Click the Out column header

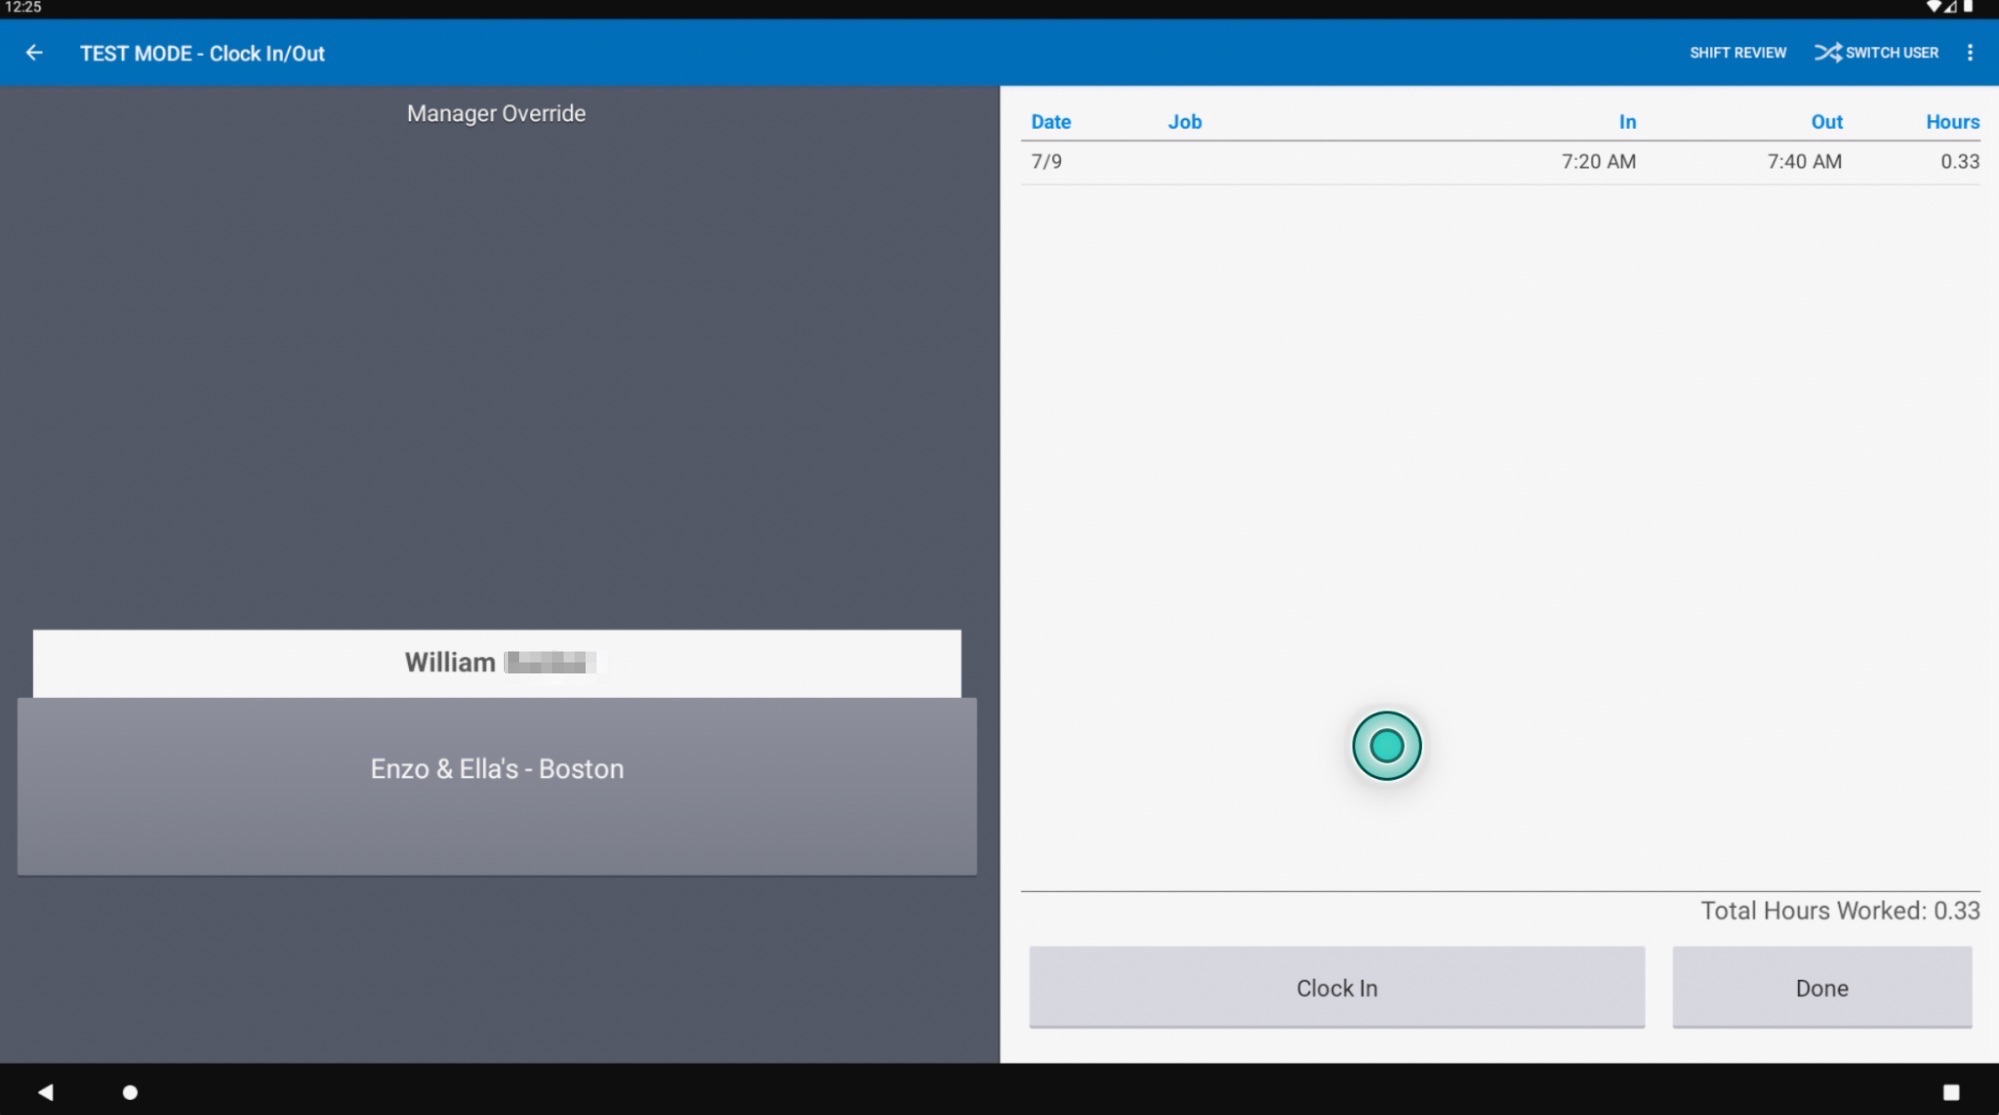1826,122
